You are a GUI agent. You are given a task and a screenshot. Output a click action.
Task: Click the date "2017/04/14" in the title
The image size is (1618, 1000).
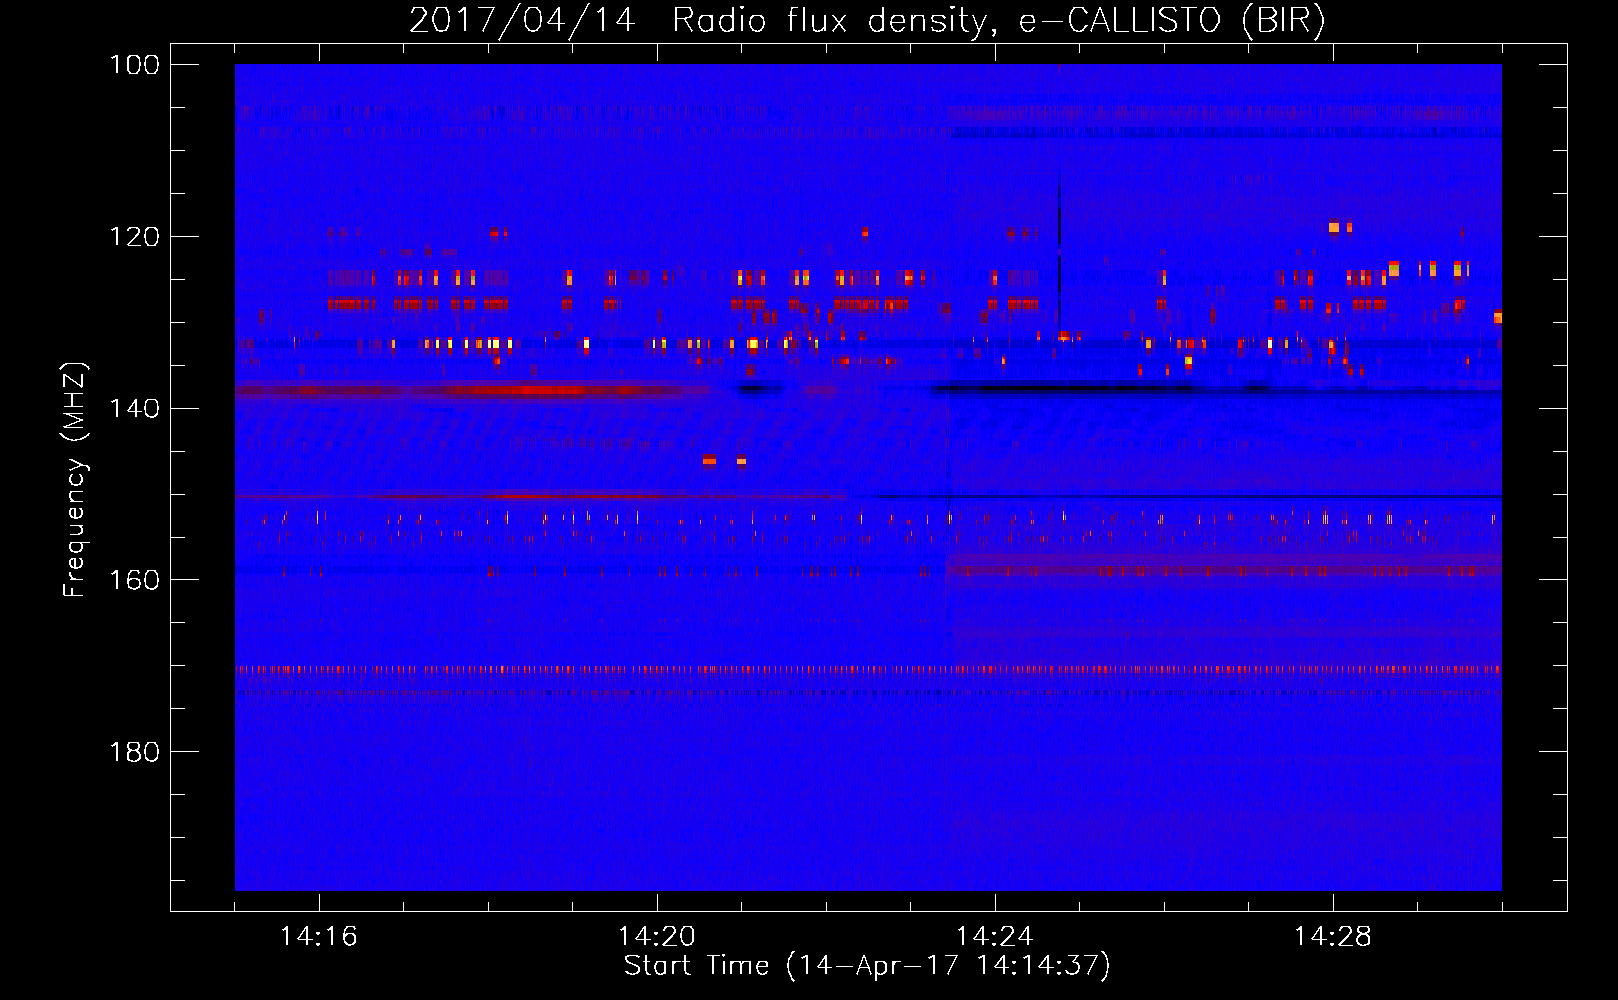tap(522, 21)
